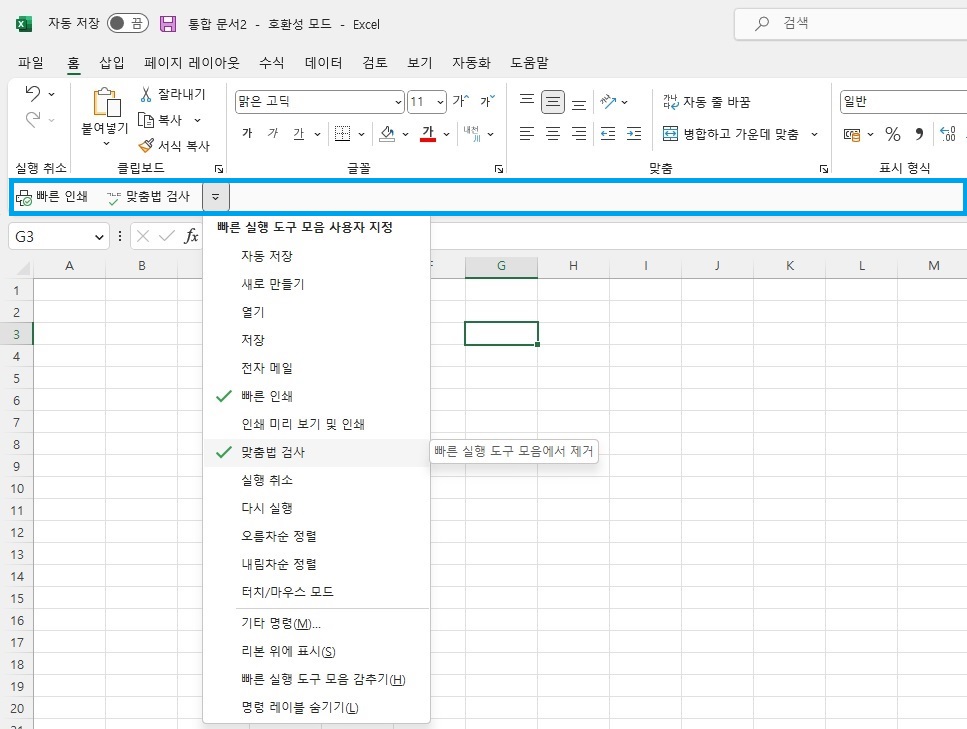The width and height of the screenshot is (967, 729).
Task: Switch to the Review (검토) tab
Action: click(375, 62)
